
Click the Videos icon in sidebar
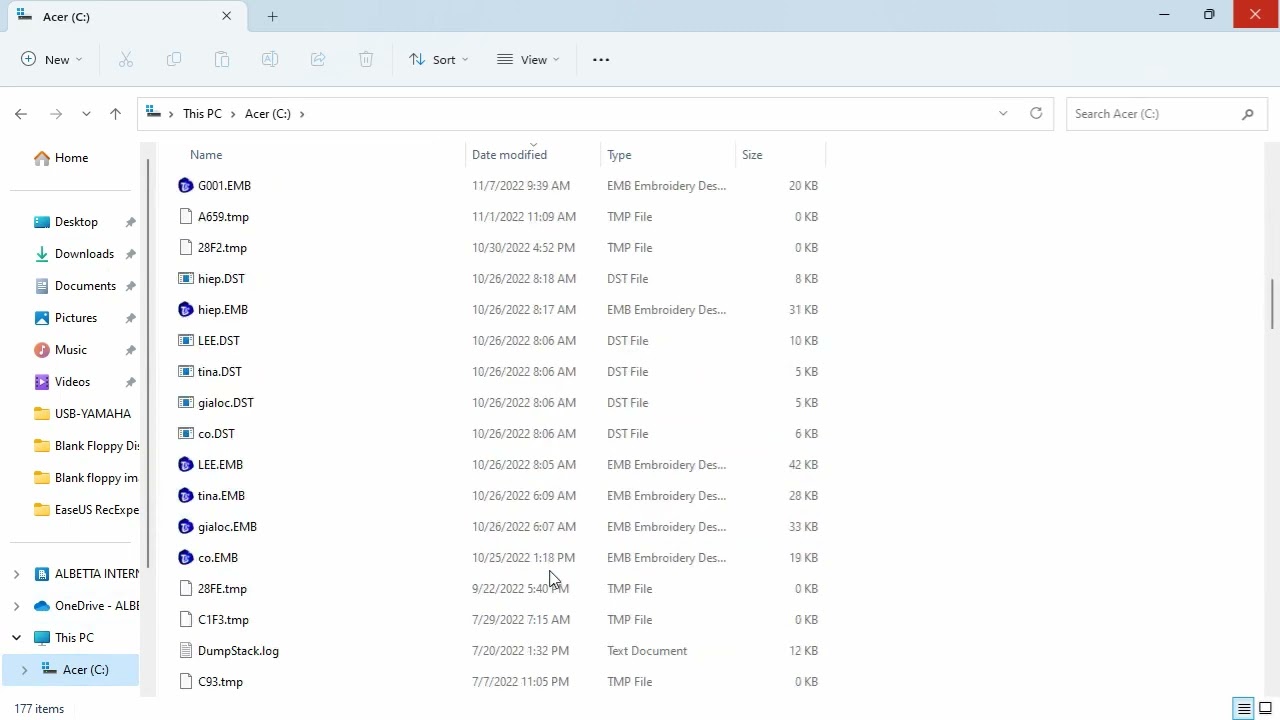click(x=41, y=382)
